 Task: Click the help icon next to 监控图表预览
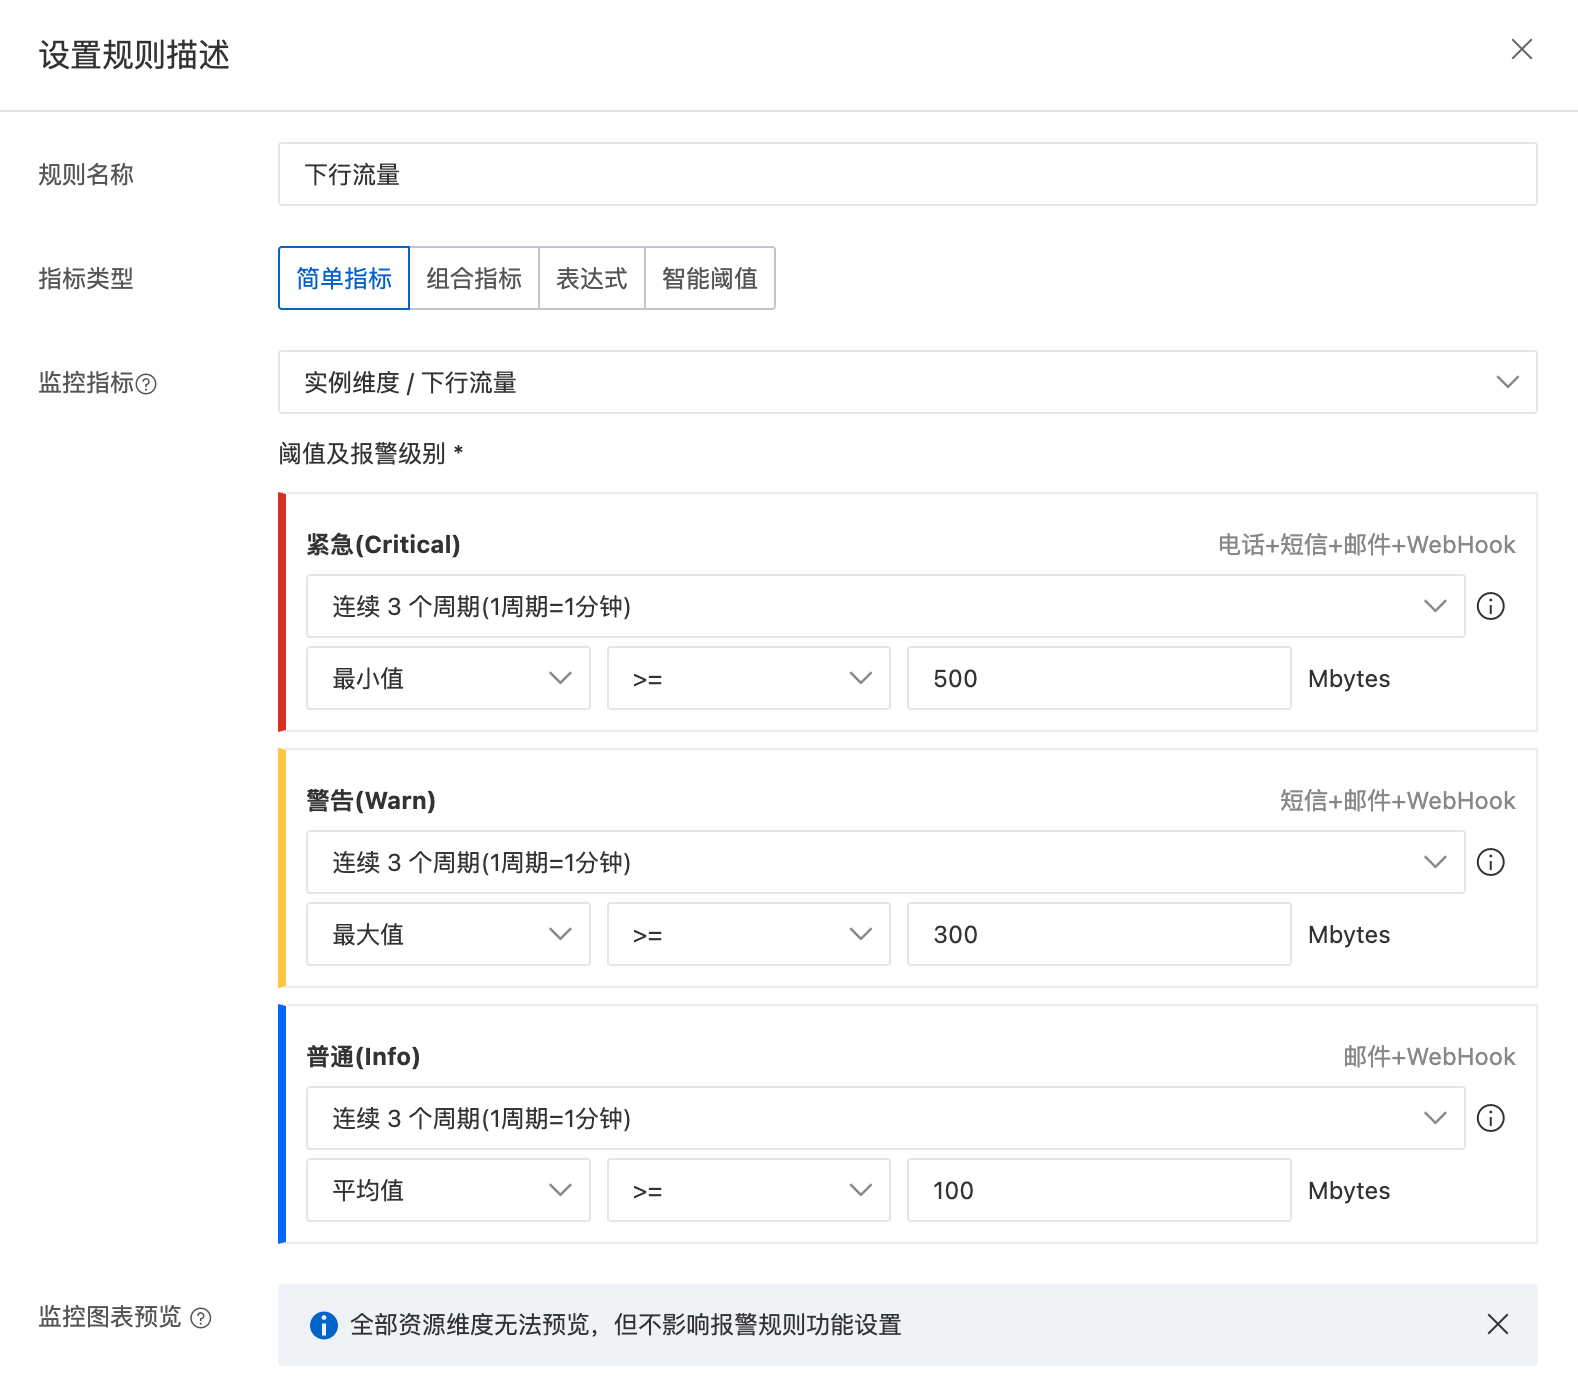click(201, 1318)
